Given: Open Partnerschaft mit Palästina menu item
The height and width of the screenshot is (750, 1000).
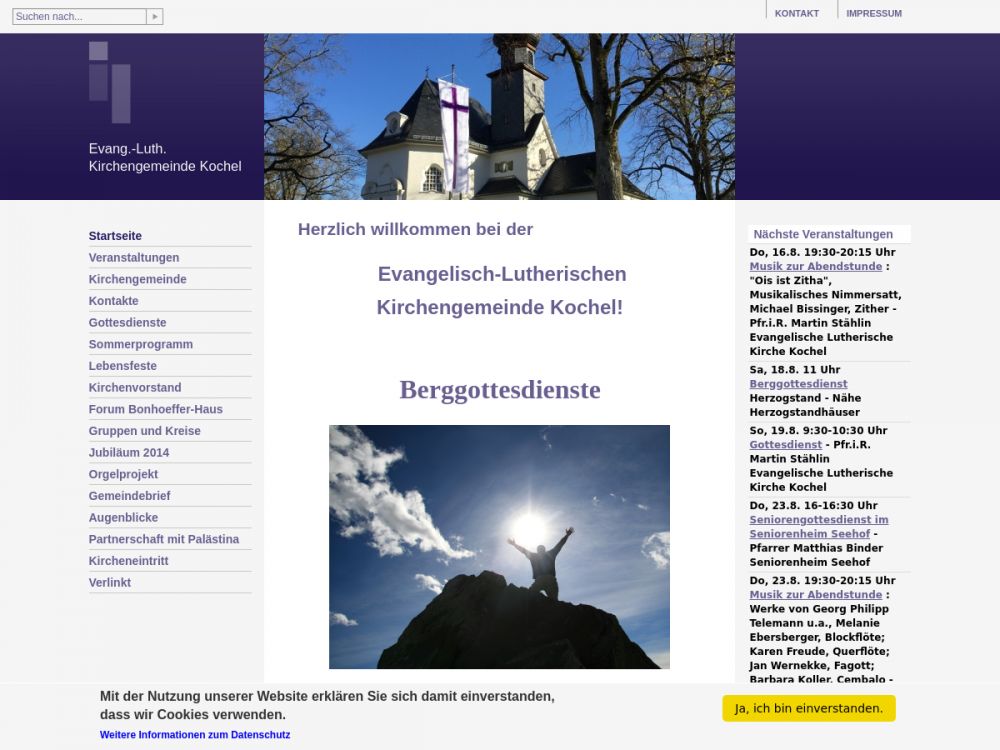Looking at the screenshot, I should [x=163, y=539].
